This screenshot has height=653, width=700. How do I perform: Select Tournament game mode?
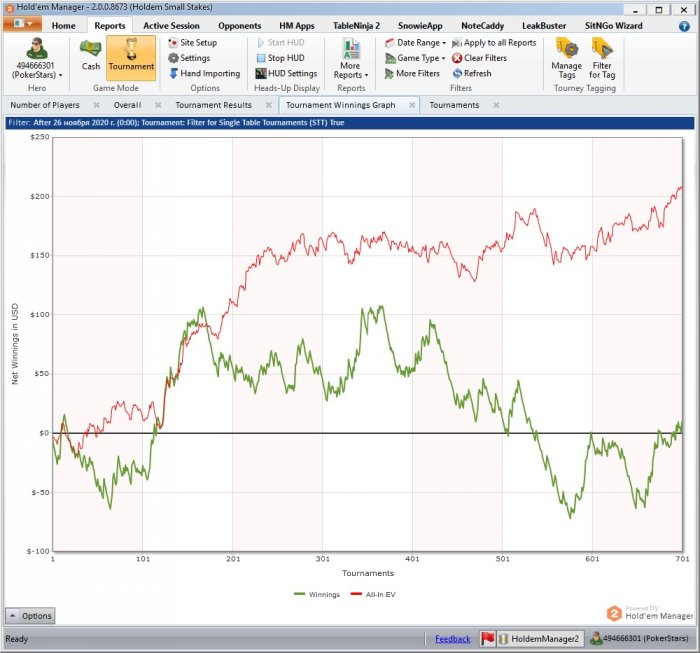click(x=131, y=57)
